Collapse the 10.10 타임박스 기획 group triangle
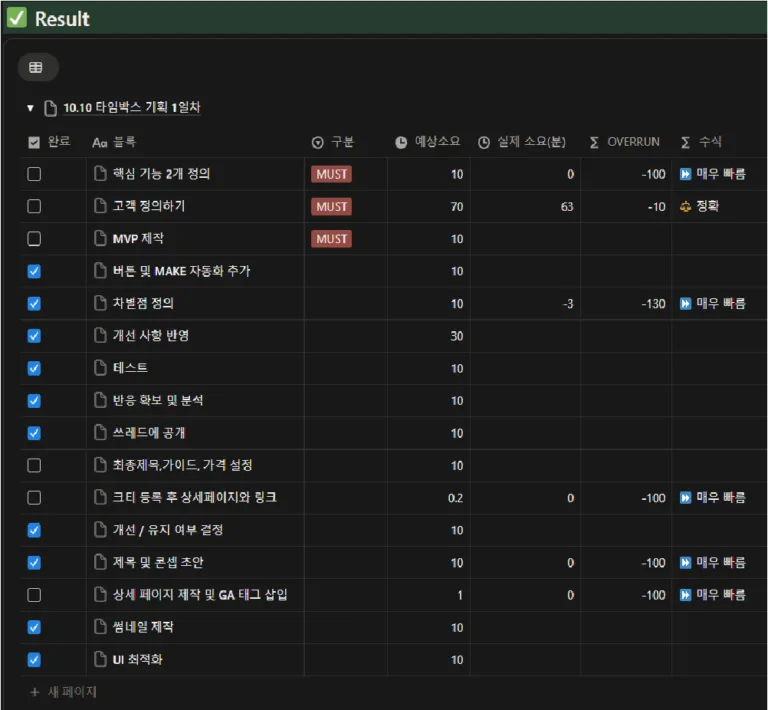 (30, 108)
